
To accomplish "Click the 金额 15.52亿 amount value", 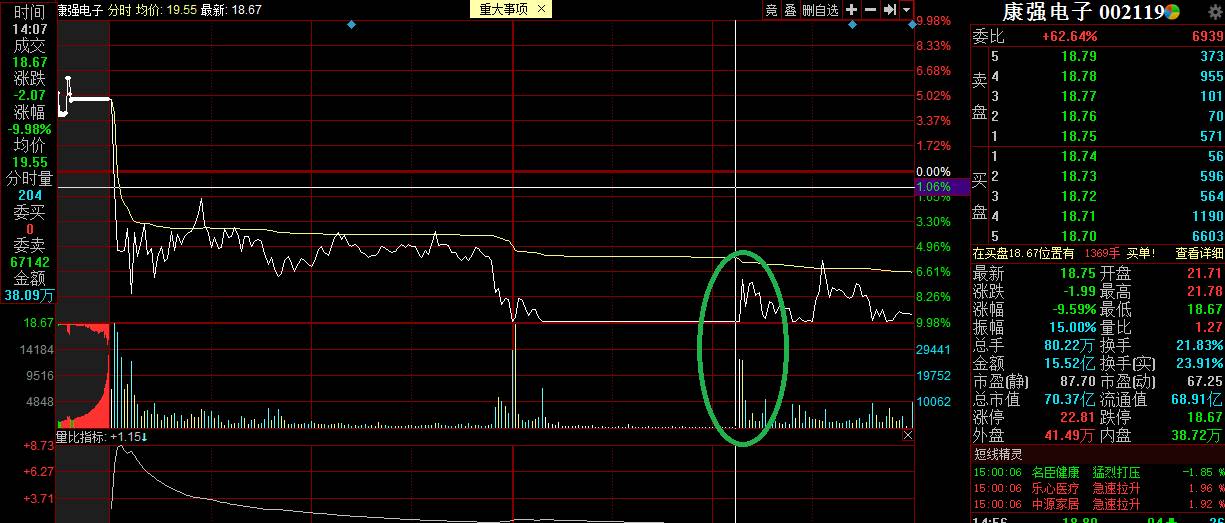I will coord(1068,363).
